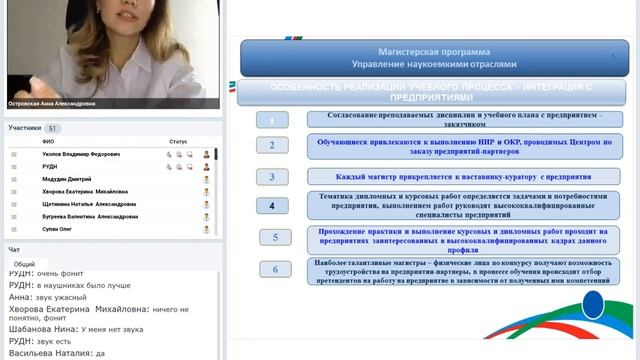Click slide text 'Прохождение практики и выполнение курсовых'
The width and height of the screenshot is (640, 360).
(x=463, y=240)
